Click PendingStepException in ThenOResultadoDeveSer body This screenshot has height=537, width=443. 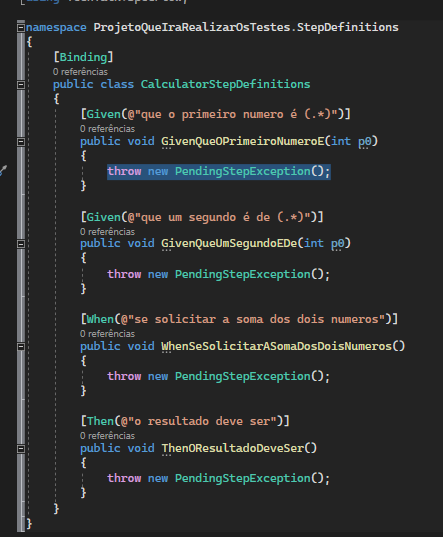pos(243,478)
